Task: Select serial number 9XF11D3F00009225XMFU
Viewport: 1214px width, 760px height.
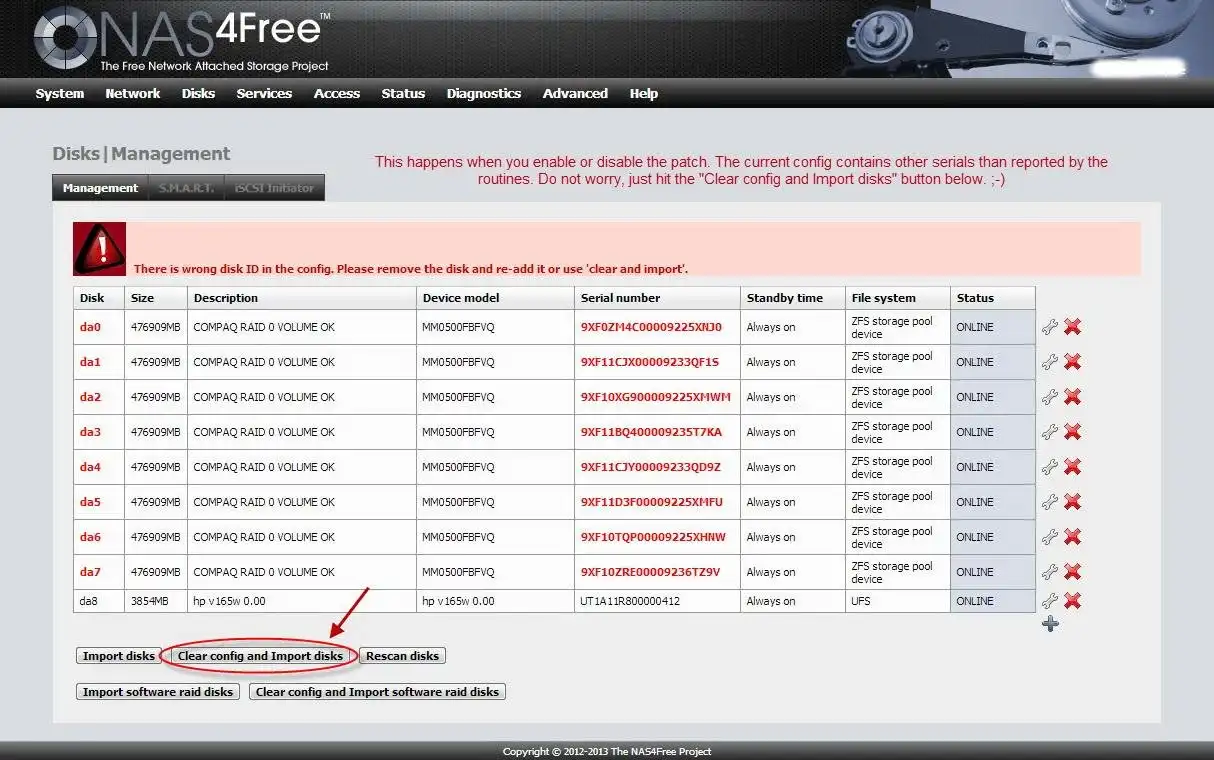Action: 652,502
